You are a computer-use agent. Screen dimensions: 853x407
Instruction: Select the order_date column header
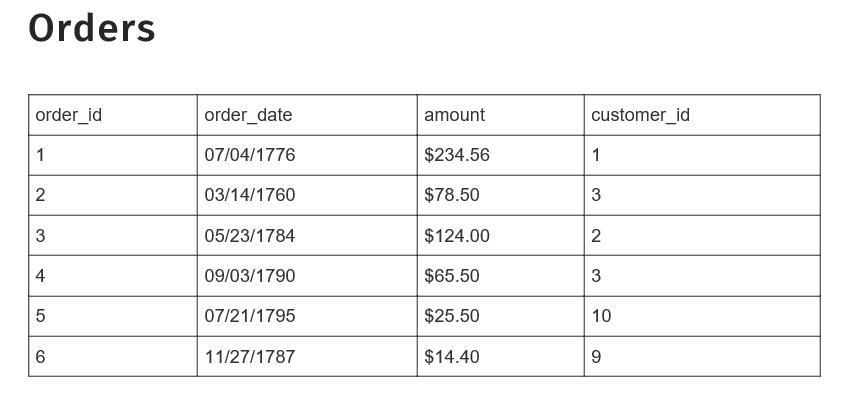click(x=248, y=115)
